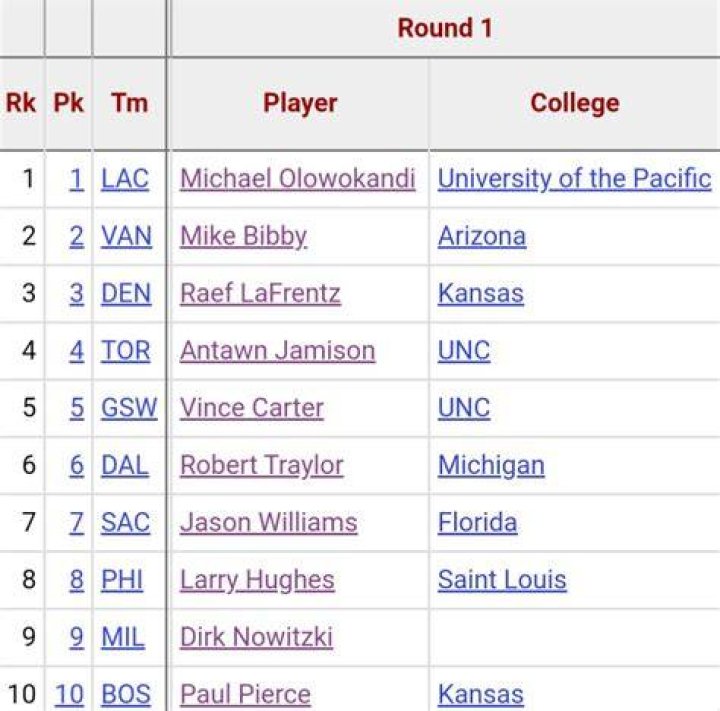This screenshot has width=720, height=711.
Task: Sort table by College column header
Action: pos(575,103)
